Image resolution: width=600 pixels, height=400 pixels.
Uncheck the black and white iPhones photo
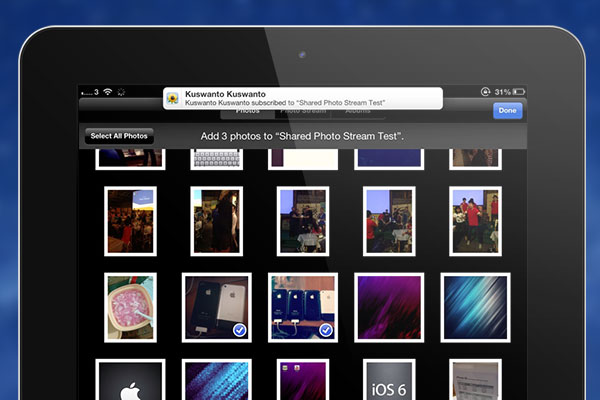point(217,308)
